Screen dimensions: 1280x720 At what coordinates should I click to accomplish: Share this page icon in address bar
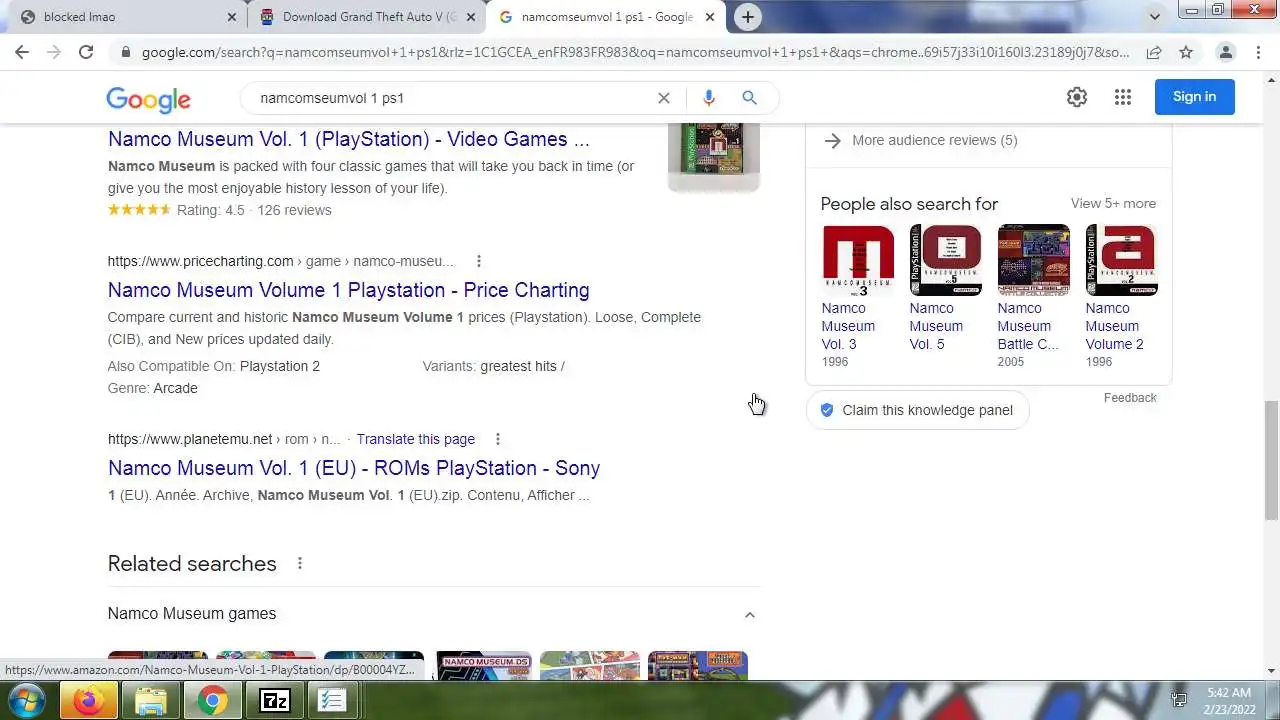[x=1153, y=52]
